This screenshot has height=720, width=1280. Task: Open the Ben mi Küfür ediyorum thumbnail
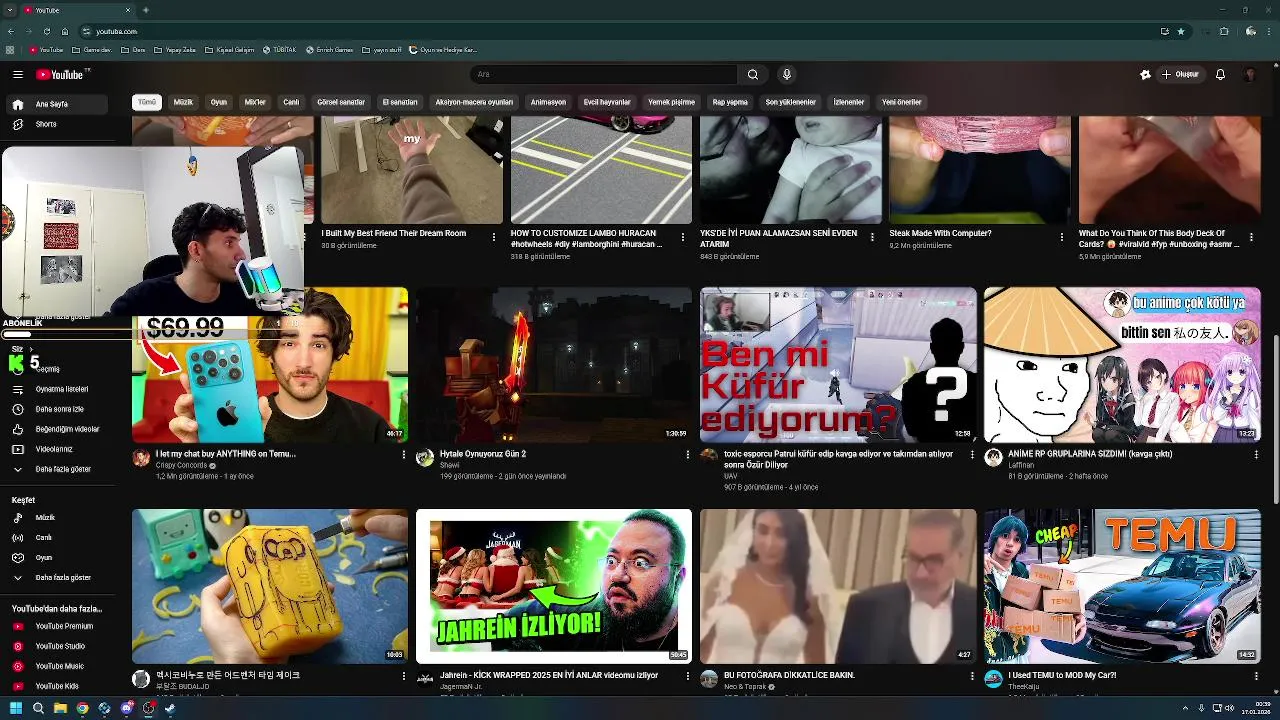pos(838,365)
